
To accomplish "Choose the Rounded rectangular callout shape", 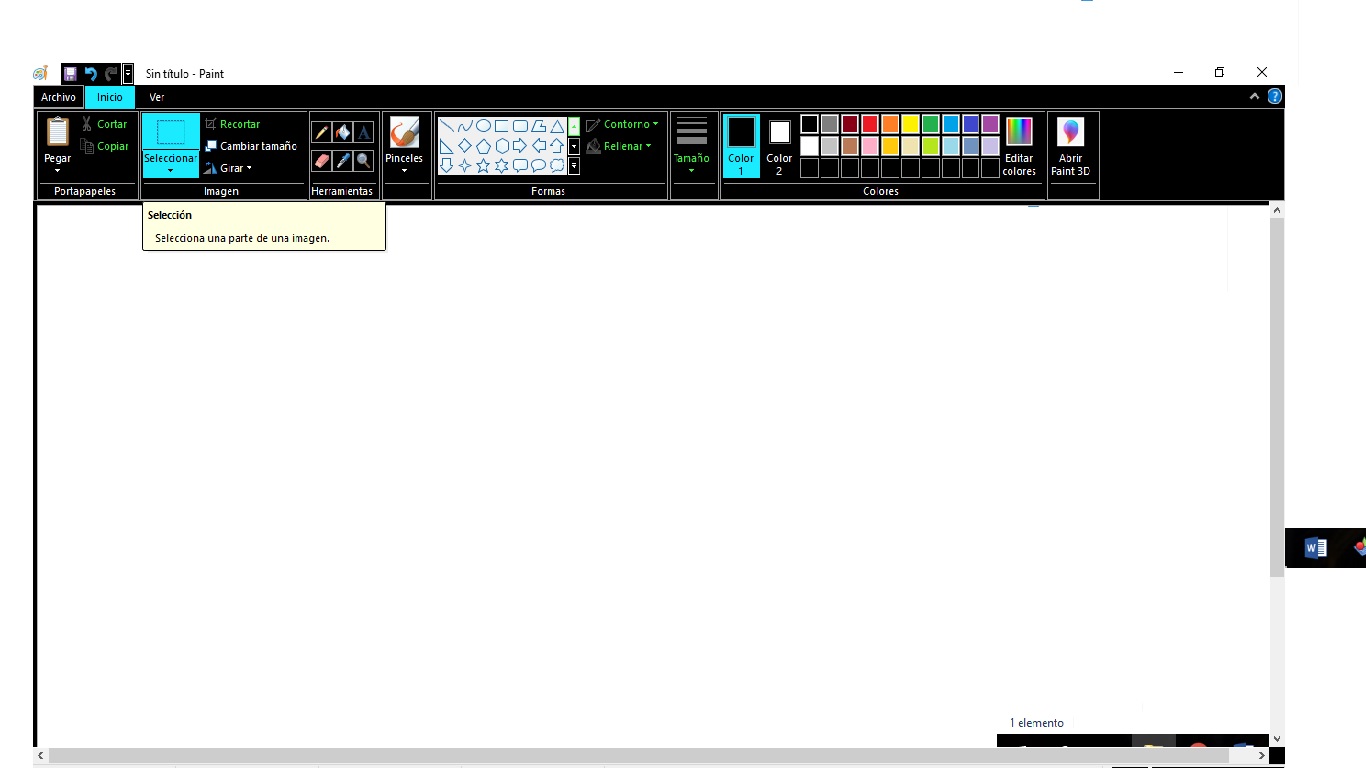I will [x=520, y=165].
